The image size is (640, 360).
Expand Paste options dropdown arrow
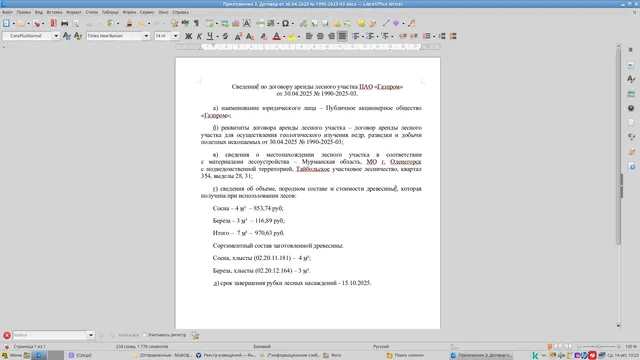point(118,24)
